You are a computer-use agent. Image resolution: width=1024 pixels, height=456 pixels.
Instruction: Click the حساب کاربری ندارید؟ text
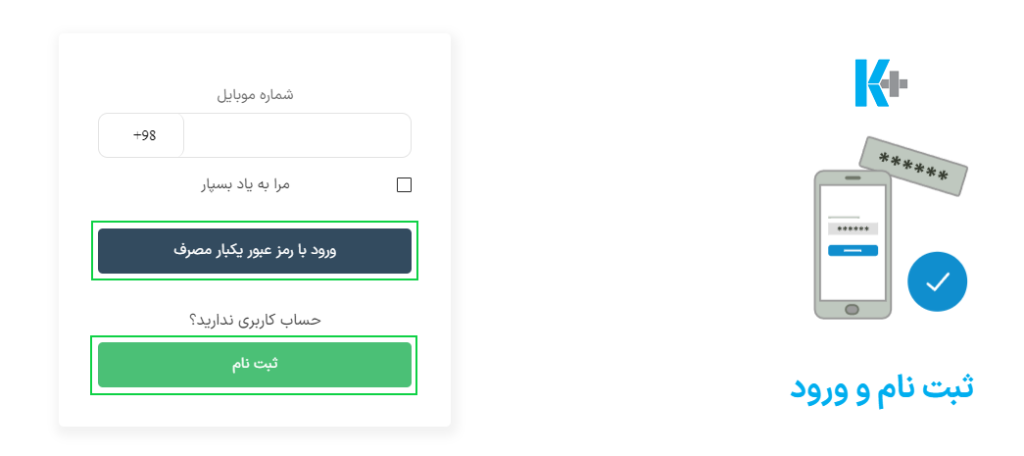(x=255, y=320)
